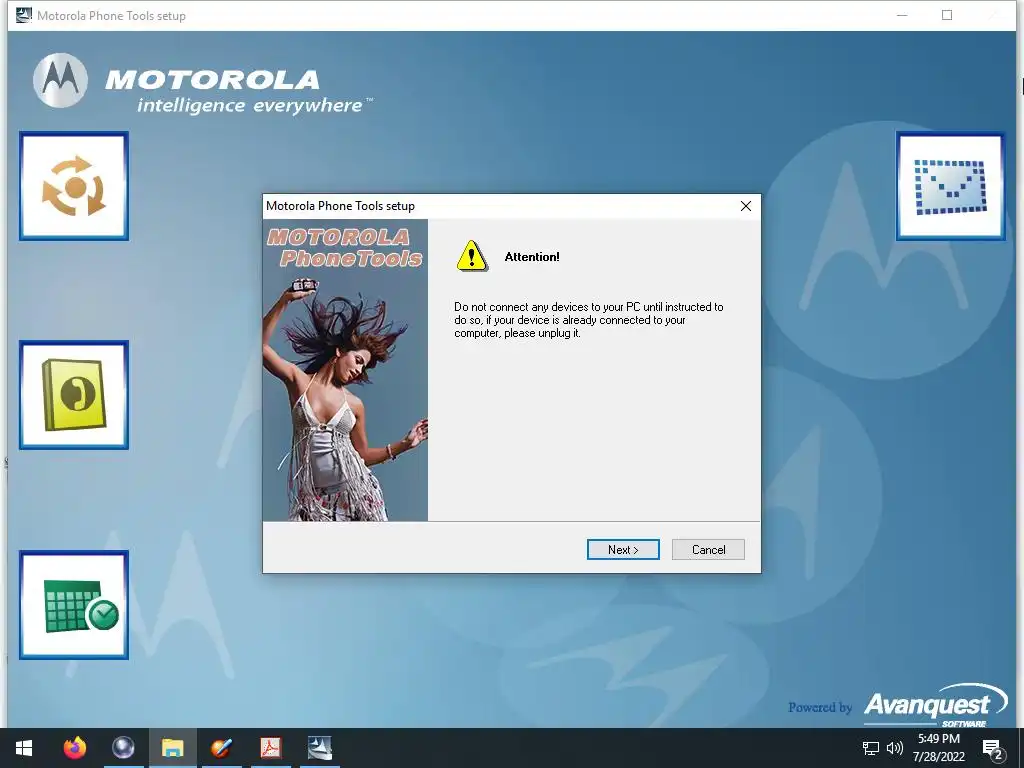Cancel the Motorola Phone Tools setup
This screenshot has width=1024, height=768.
pyautogui.click(x=708, y=549)
